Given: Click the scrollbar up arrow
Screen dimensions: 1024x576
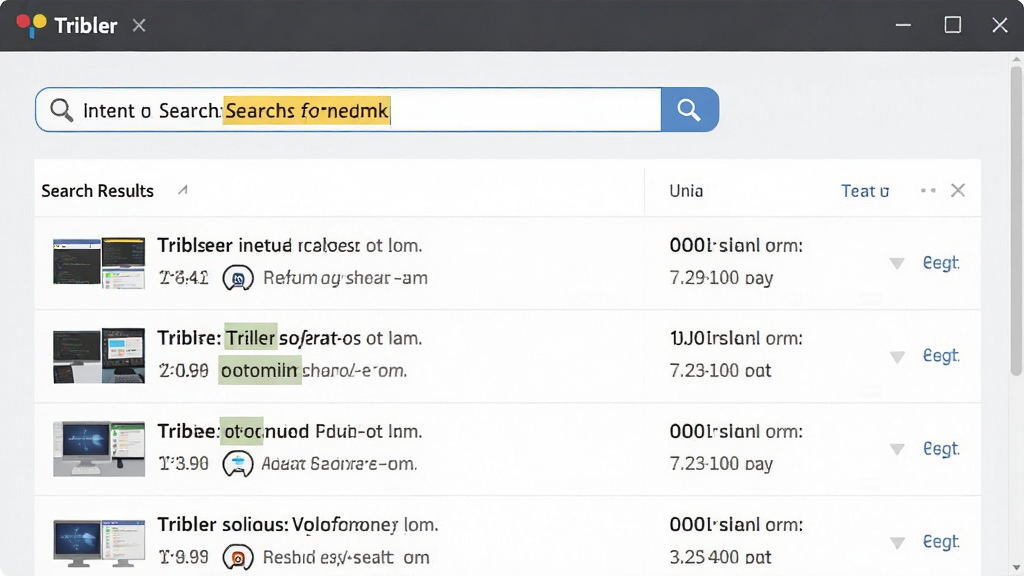Looking at the screenshot, I should (1016, 59).
